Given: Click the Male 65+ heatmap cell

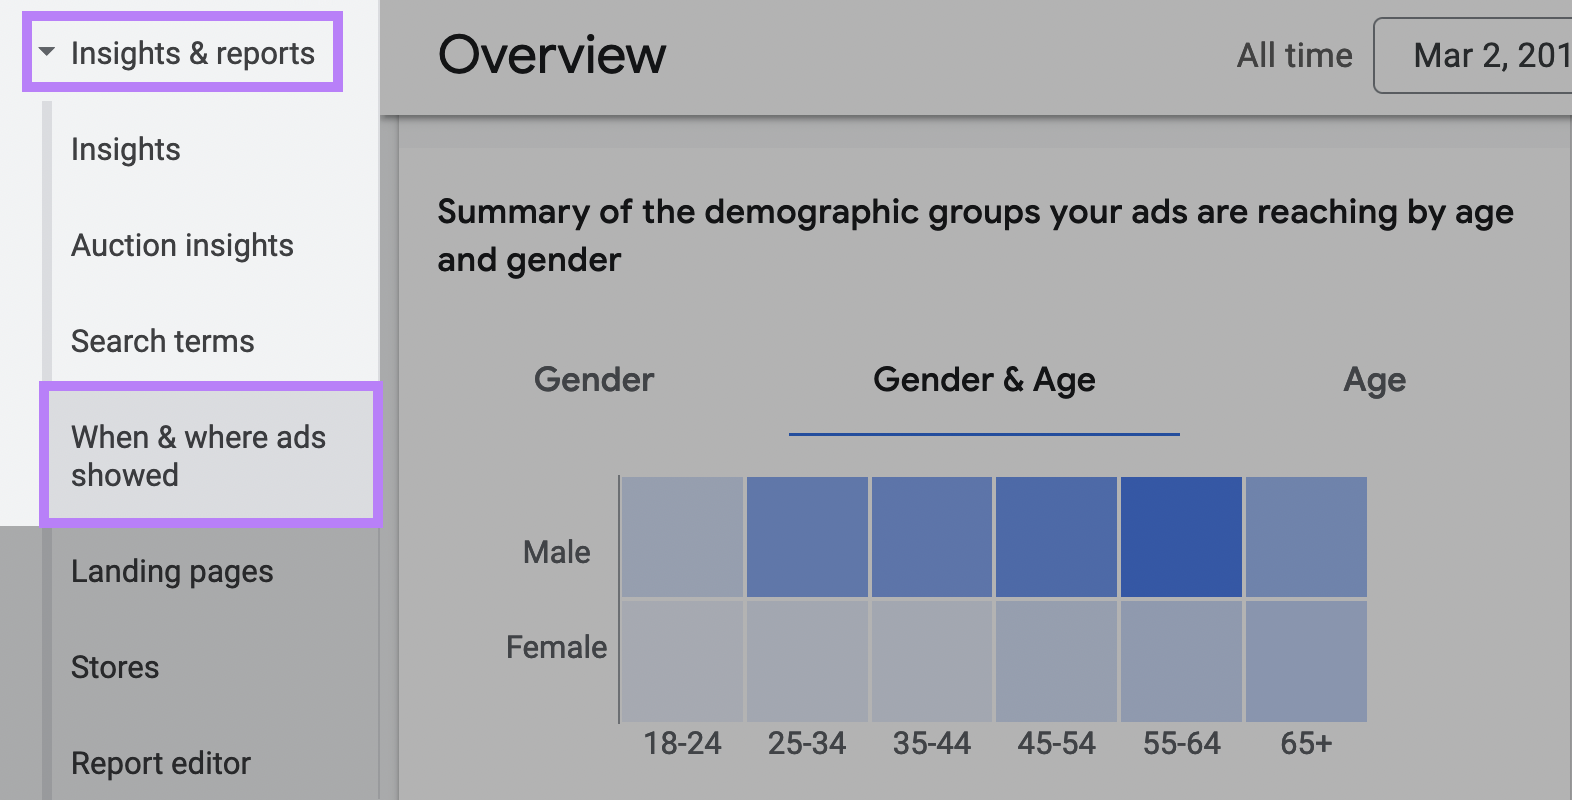Looking at the screenshot, I should click(1306, 537).
